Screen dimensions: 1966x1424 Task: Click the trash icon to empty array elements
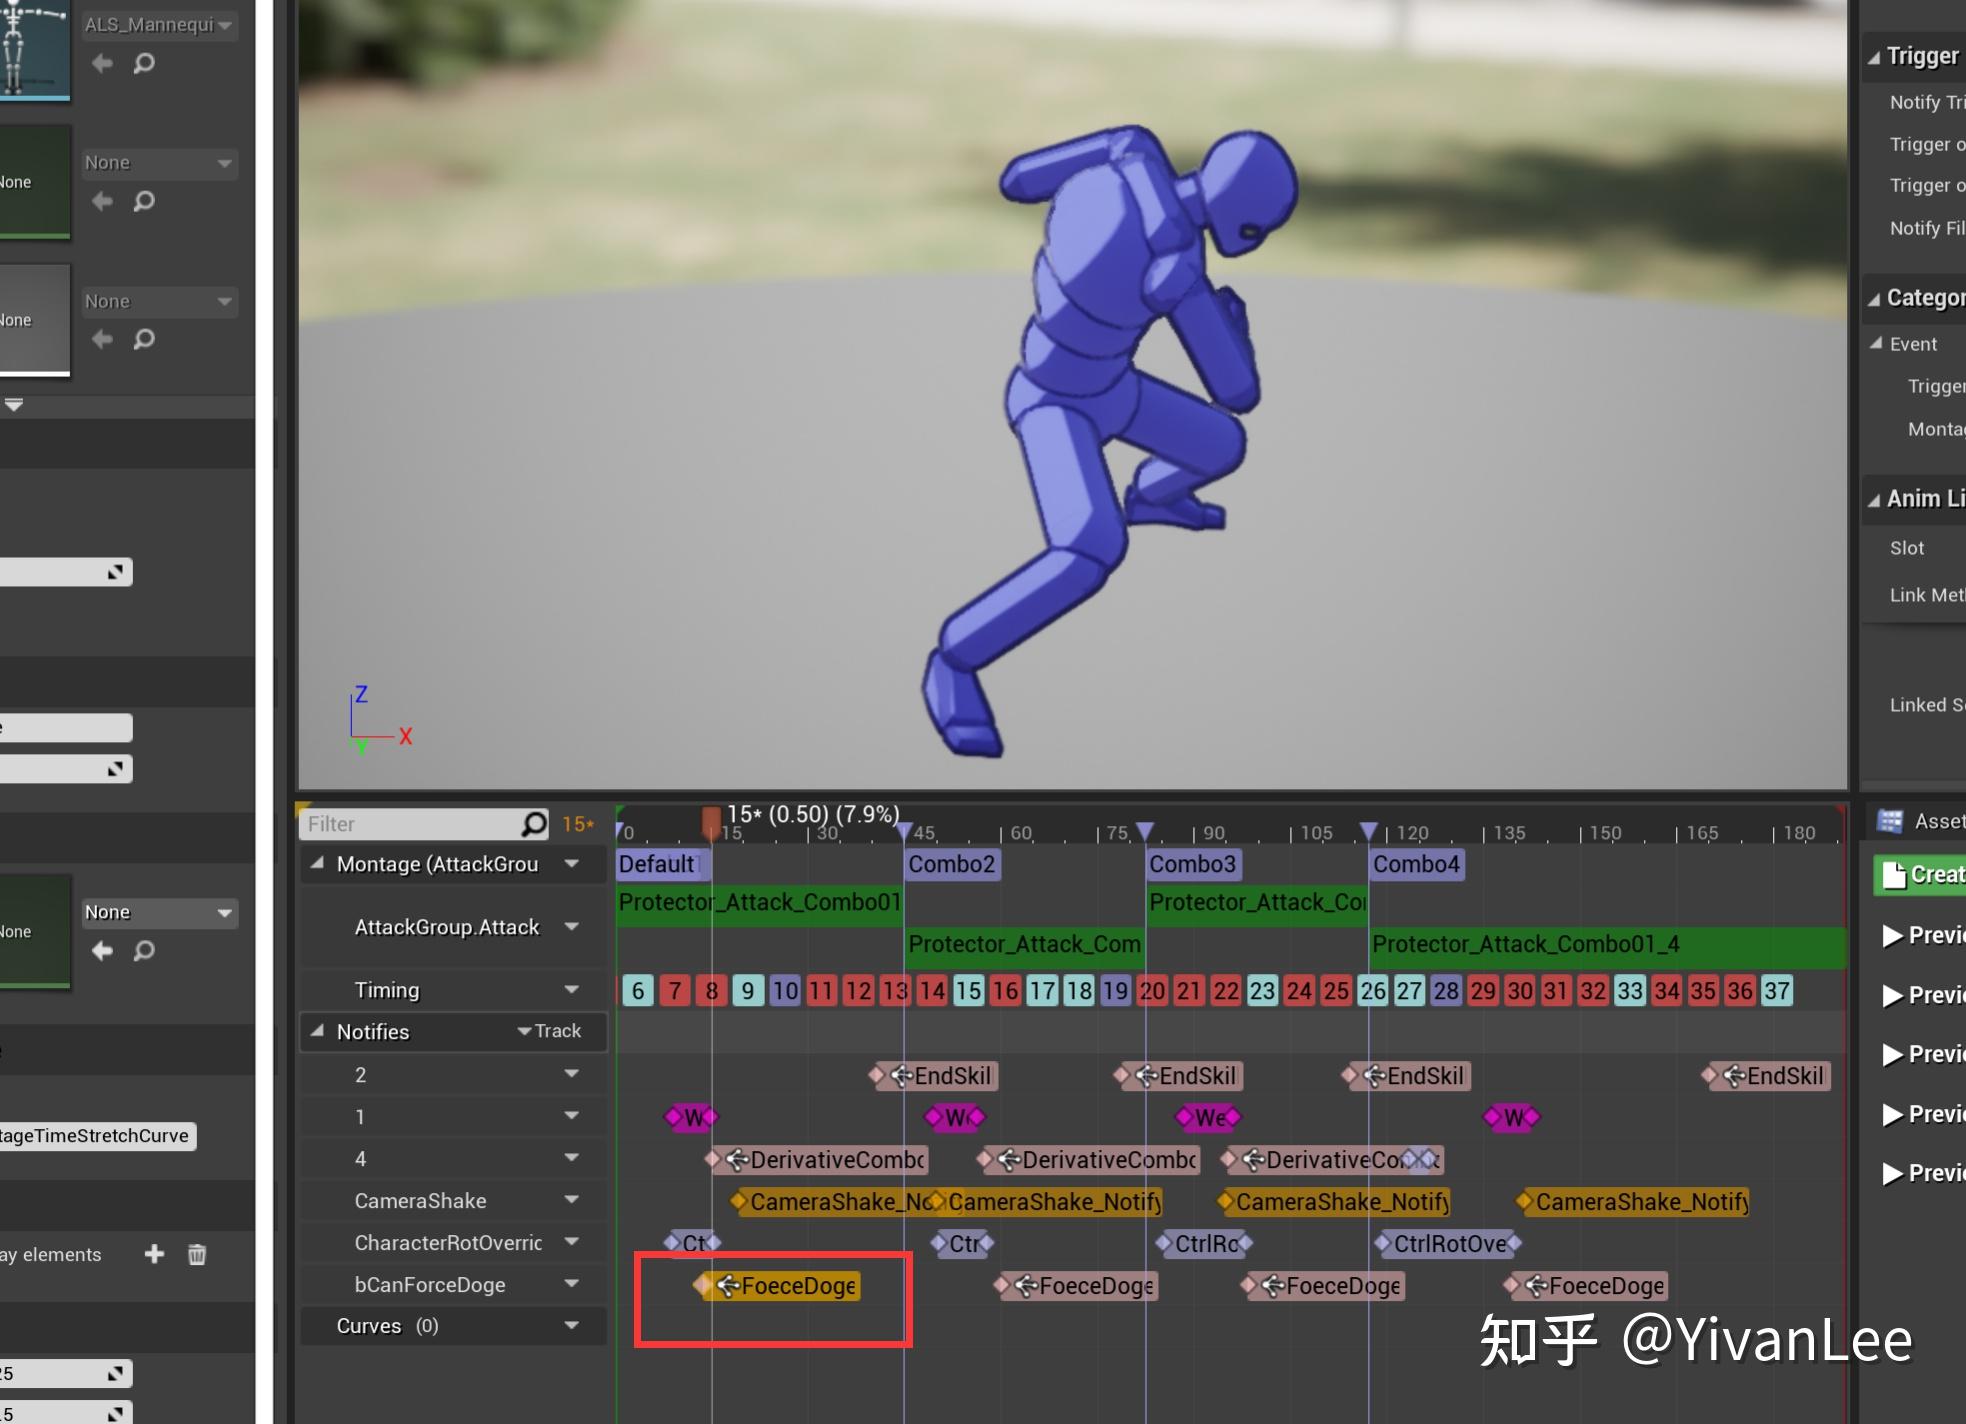197,1254
